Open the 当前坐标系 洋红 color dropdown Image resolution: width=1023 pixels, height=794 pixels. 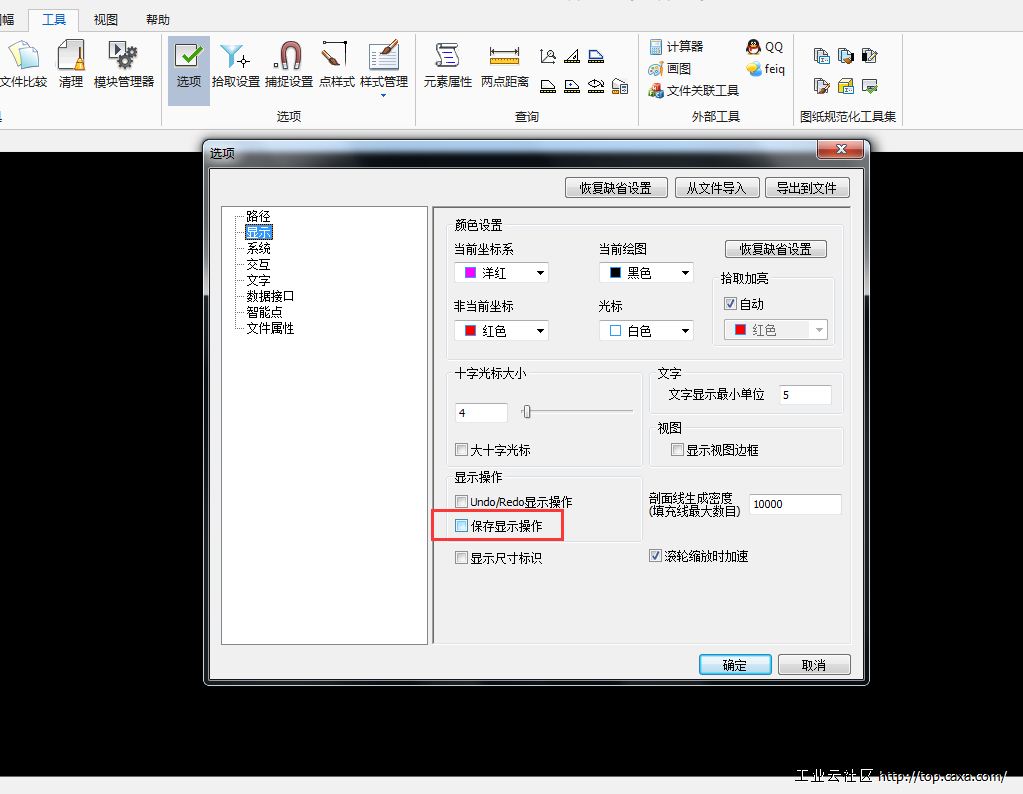(x=501, y=273)
